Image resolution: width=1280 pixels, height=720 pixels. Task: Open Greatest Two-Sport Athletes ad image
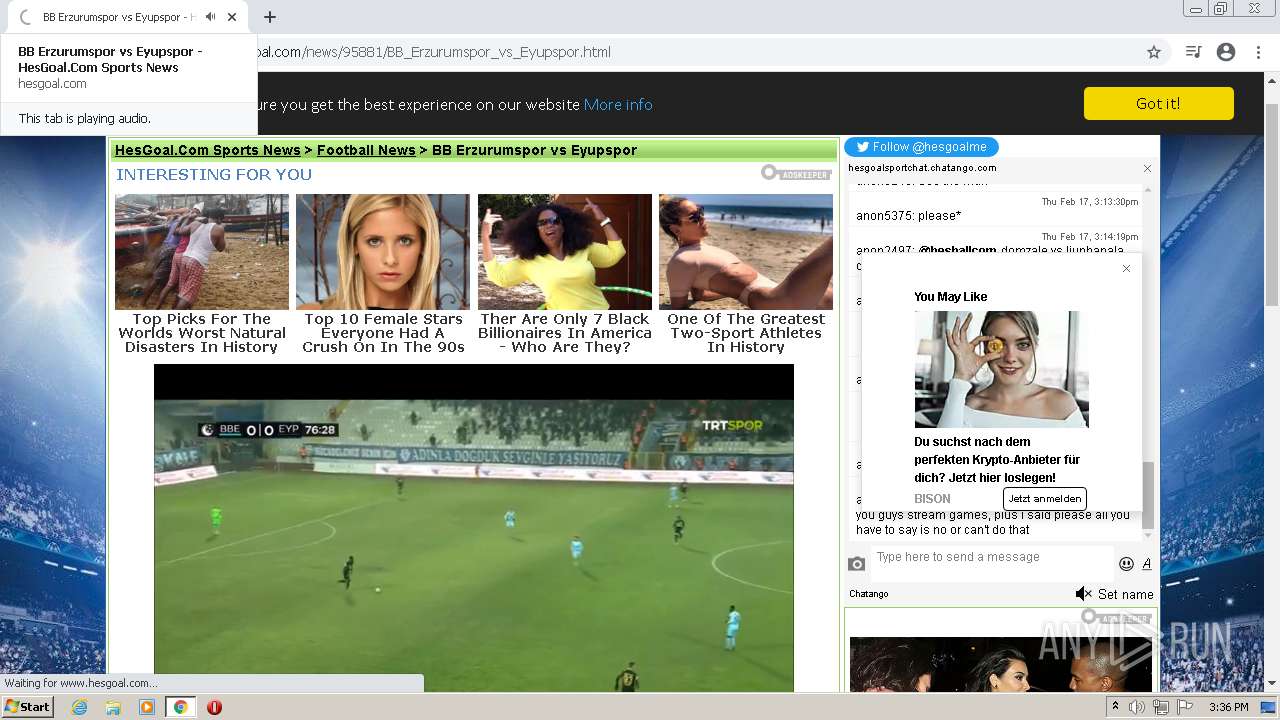tap(746, 252)
